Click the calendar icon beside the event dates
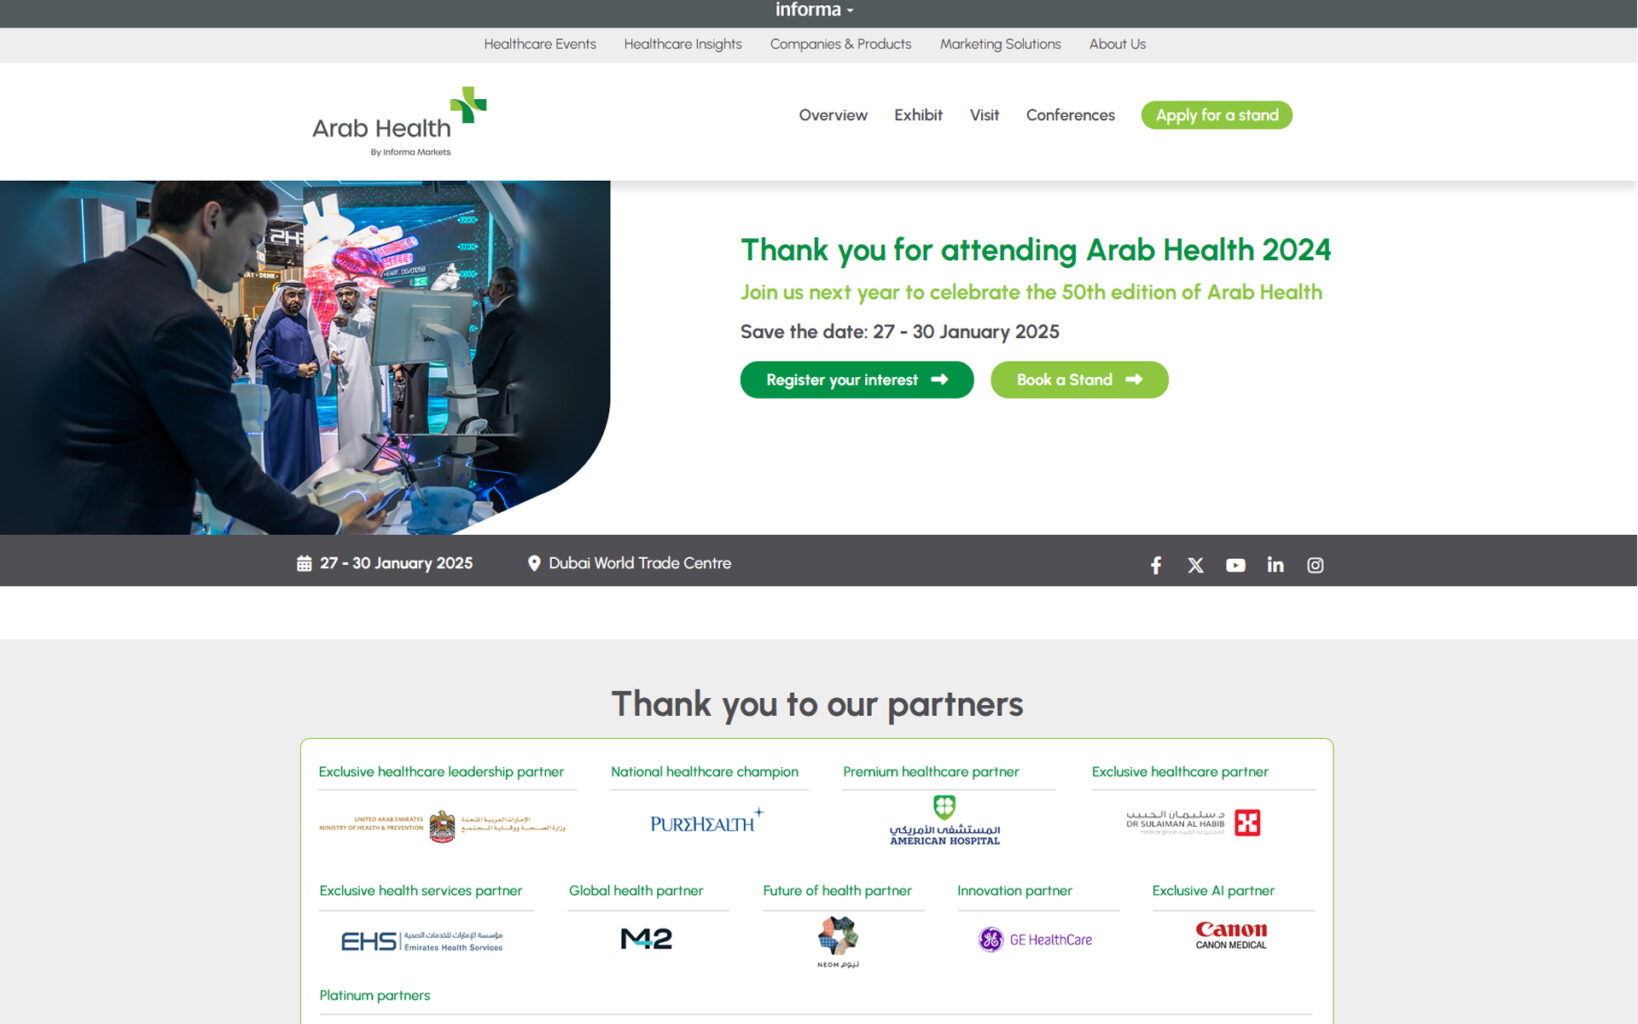Image resolution: width=1638 pixels, height=1024 pixels. tap(302, 562)
